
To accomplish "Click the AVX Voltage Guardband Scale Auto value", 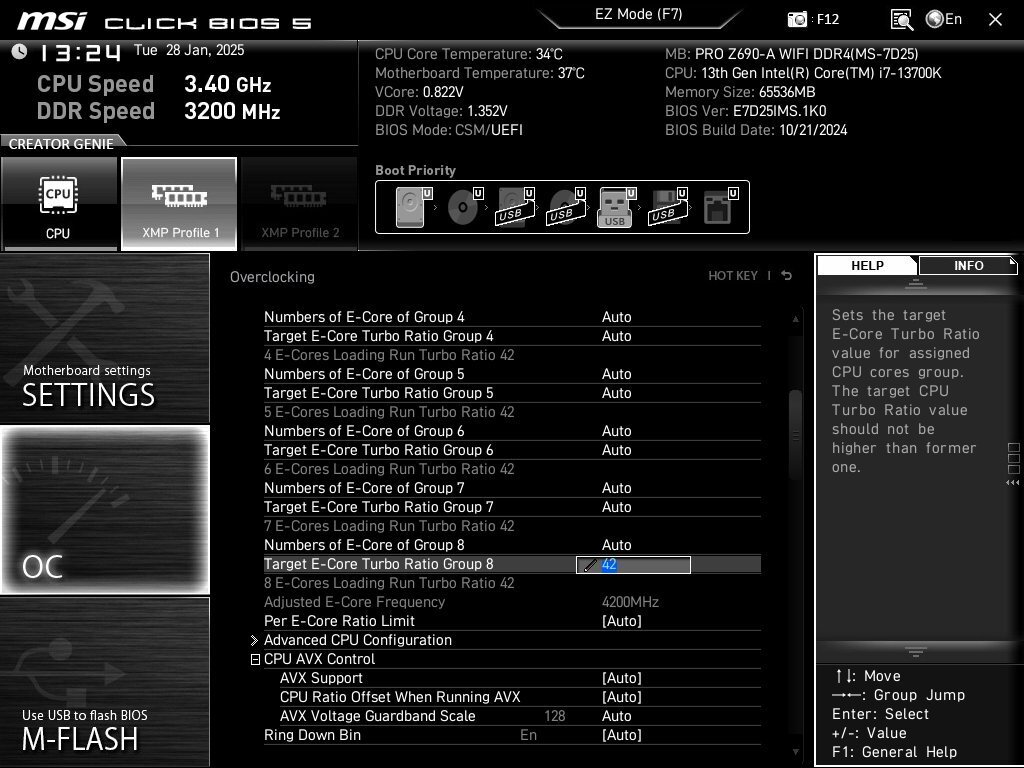I will [616, 716].
